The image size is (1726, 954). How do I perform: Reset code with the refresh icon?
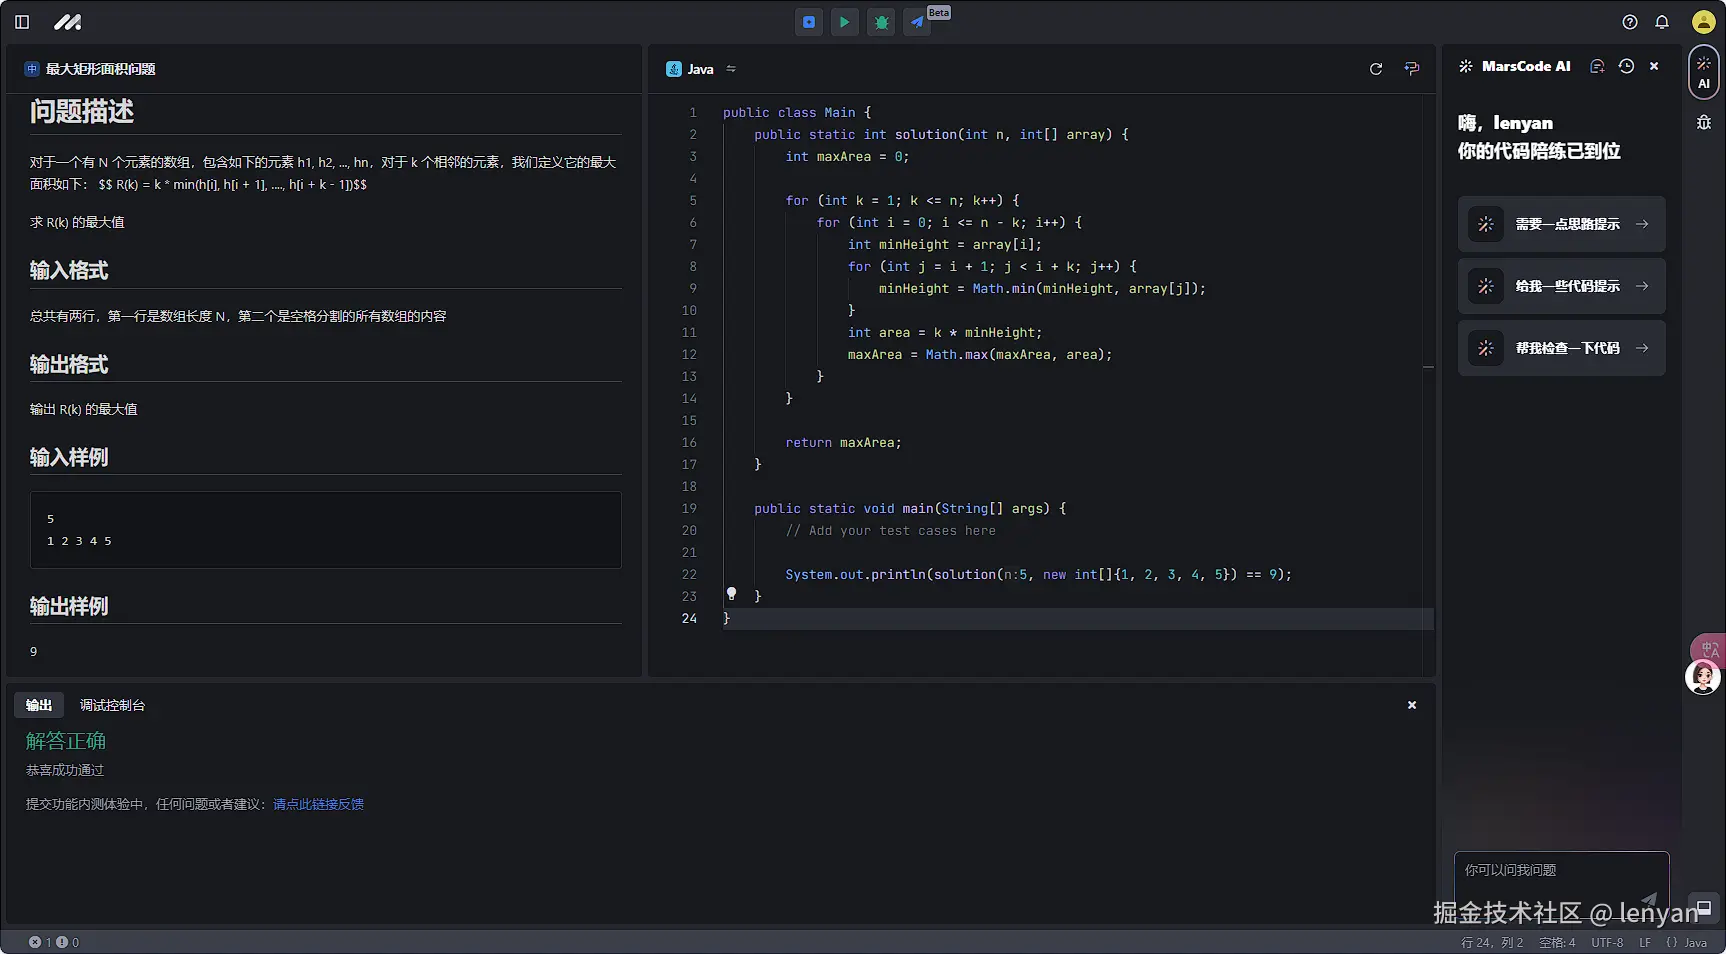[x=1376, y=69]
